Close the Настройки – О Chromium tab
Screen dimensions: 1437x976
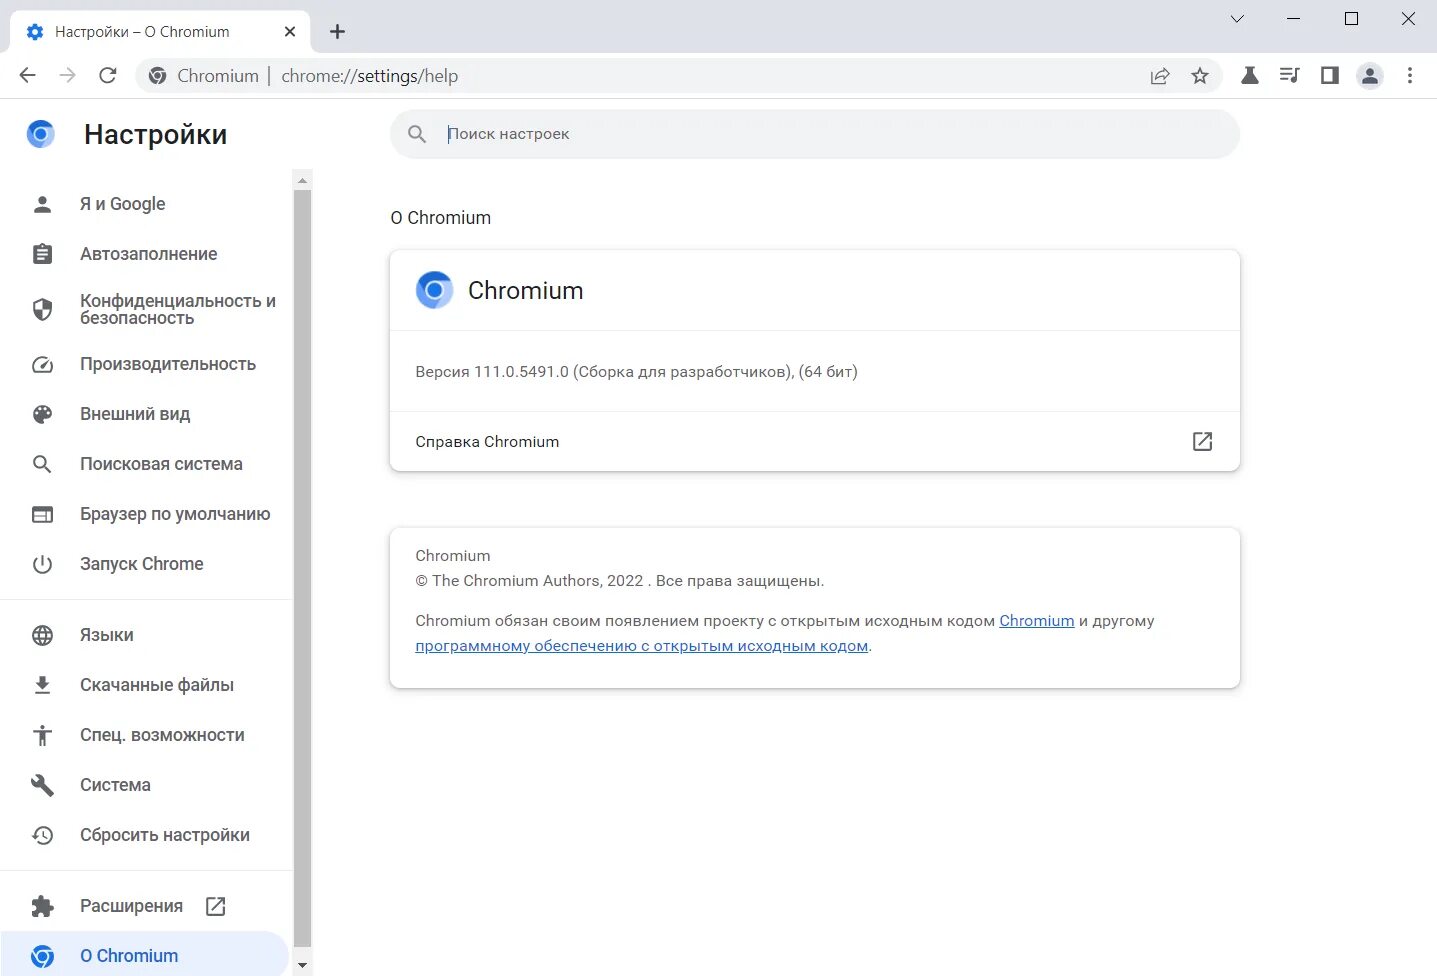[x=290, y=32]
